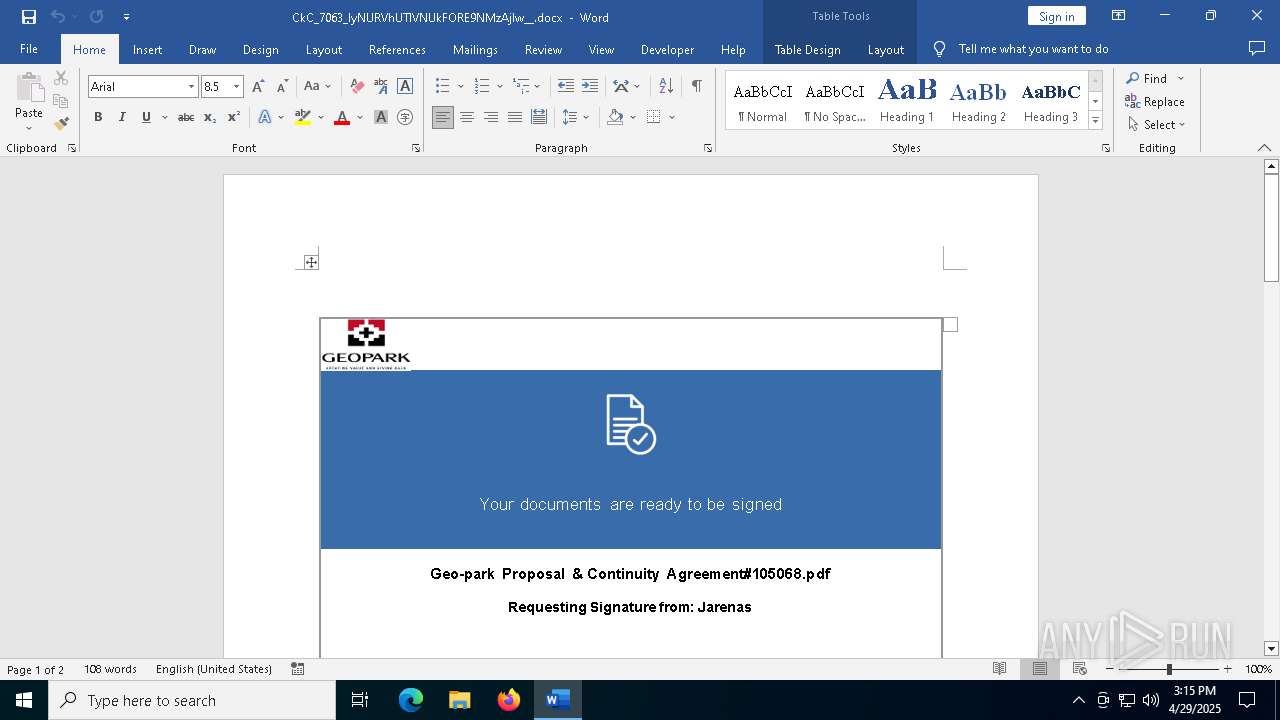1280x720 pixels.
Task: Click the 108 words counter
Action: tap(110, 669)
